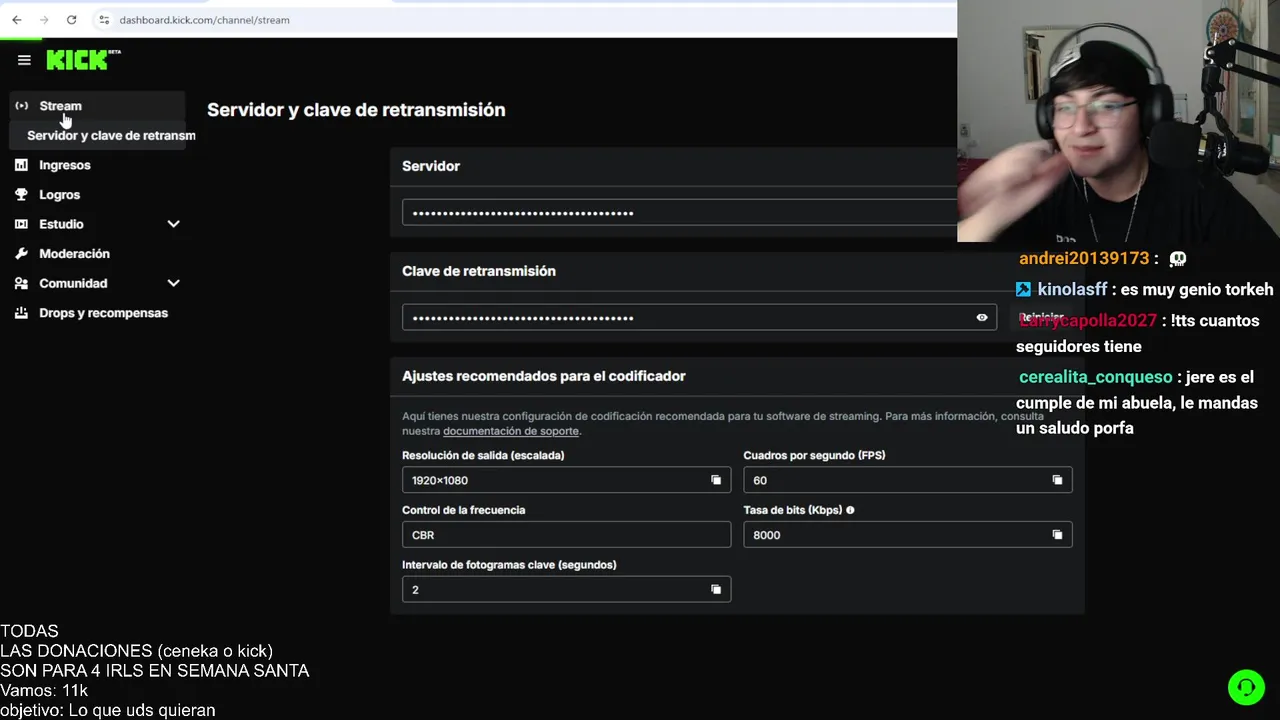Click the Drops gift icon
This screenshot has width=1280, height=720.
pyautogui.click(x=21, y=313)
